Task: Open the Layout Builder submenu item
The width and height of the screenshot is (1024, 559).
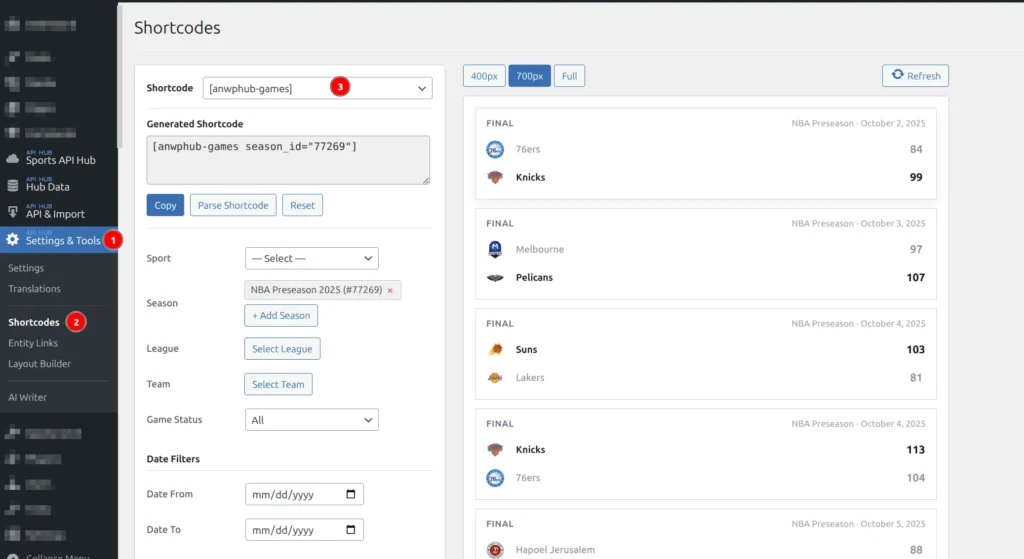Action: click(x=39, y=364)
